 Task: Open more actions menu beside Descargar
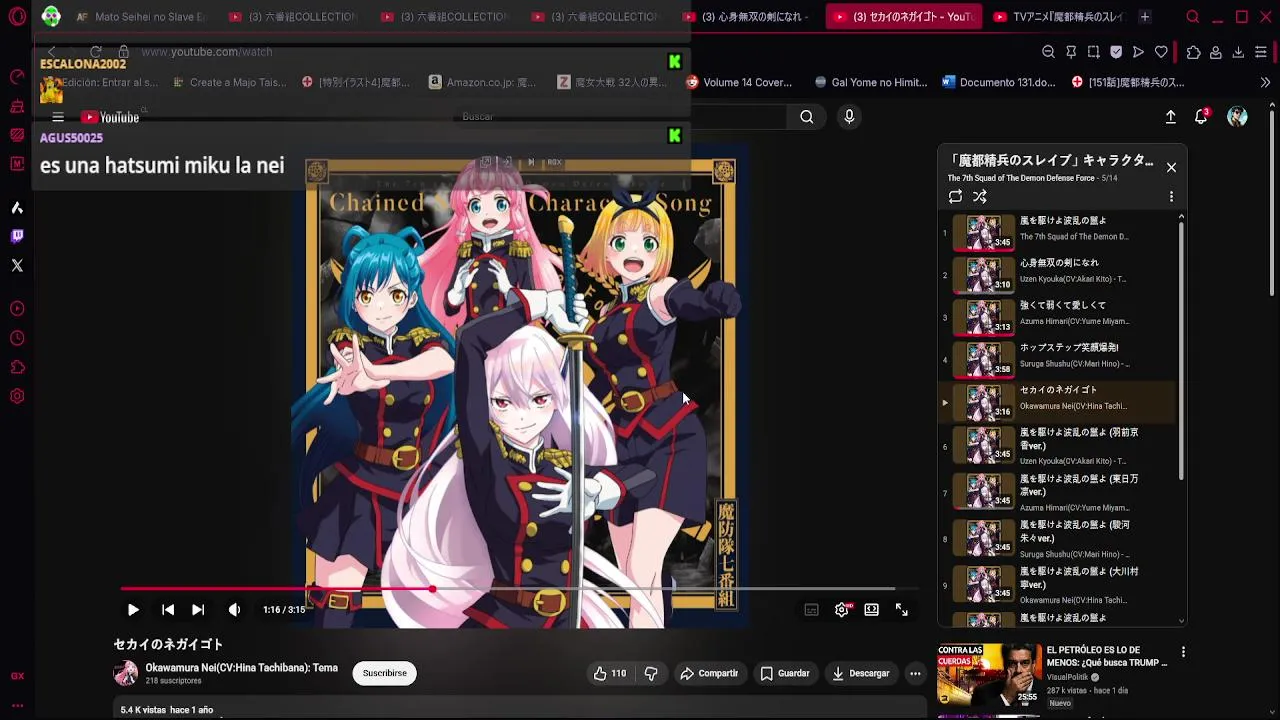click(915, 674)
